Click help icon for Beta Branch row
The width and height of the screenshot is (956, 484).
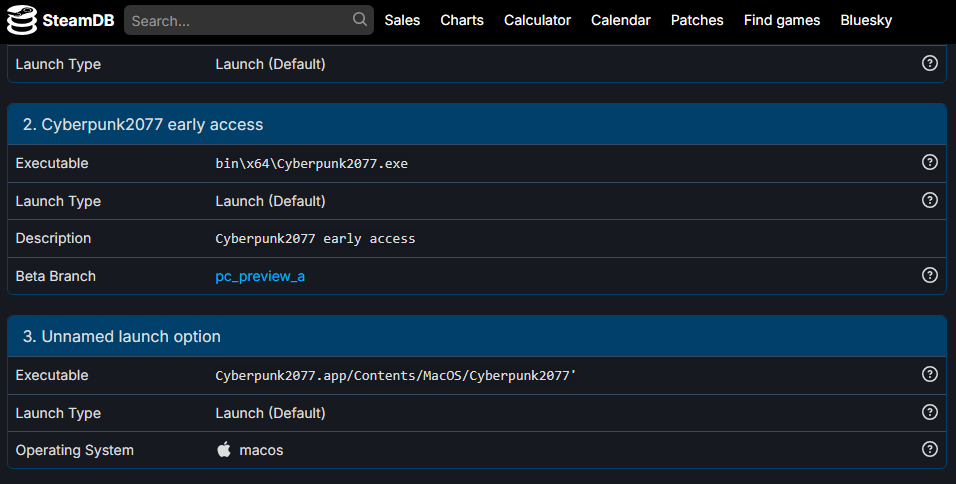point(929,276)
